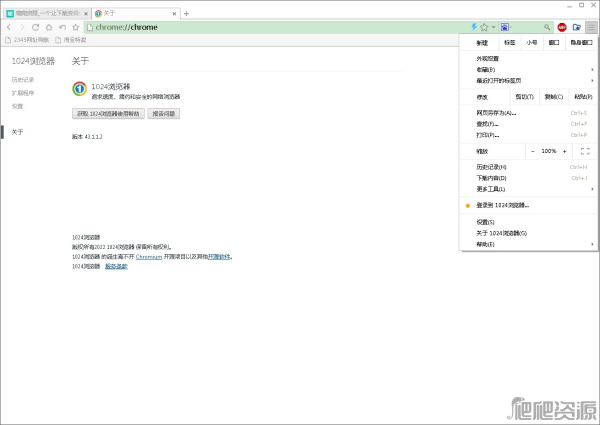Click the red ABP adblock icon
Viewport: 600px width, 425px height.
click(x=562, y=27)
